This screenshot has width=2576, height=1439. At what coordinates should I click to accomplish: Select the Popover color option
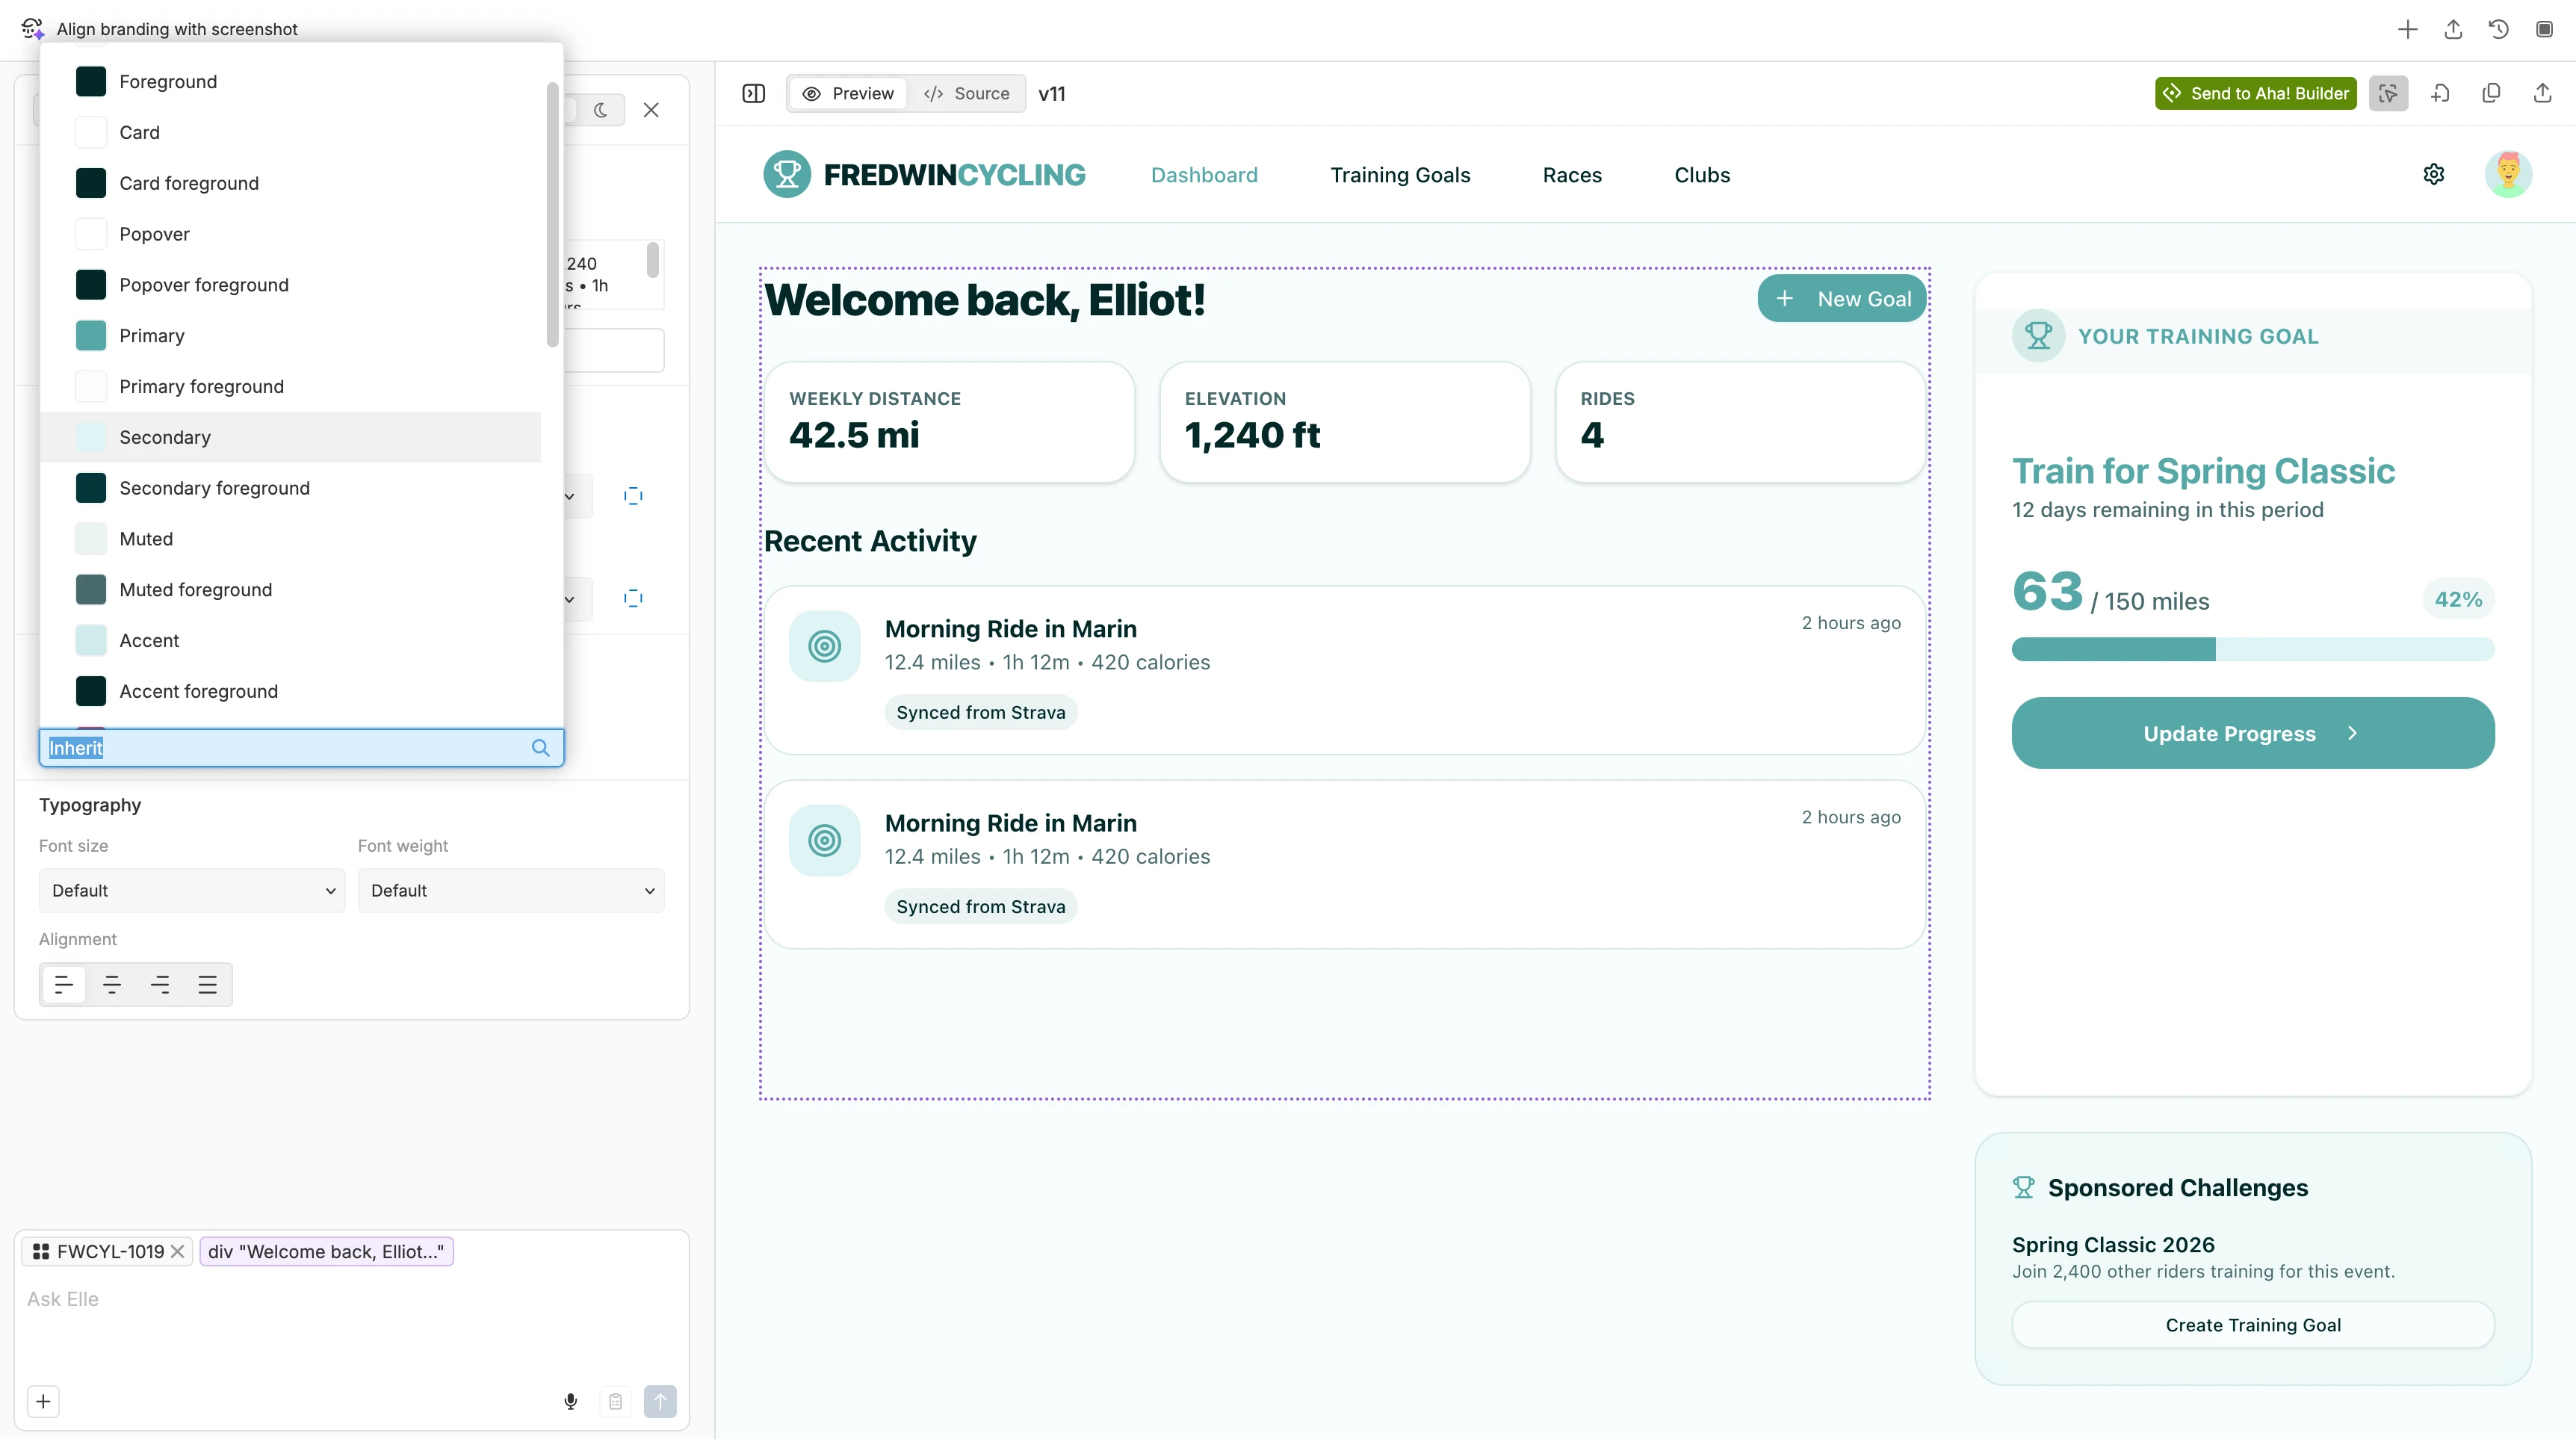tap(291, 234)
